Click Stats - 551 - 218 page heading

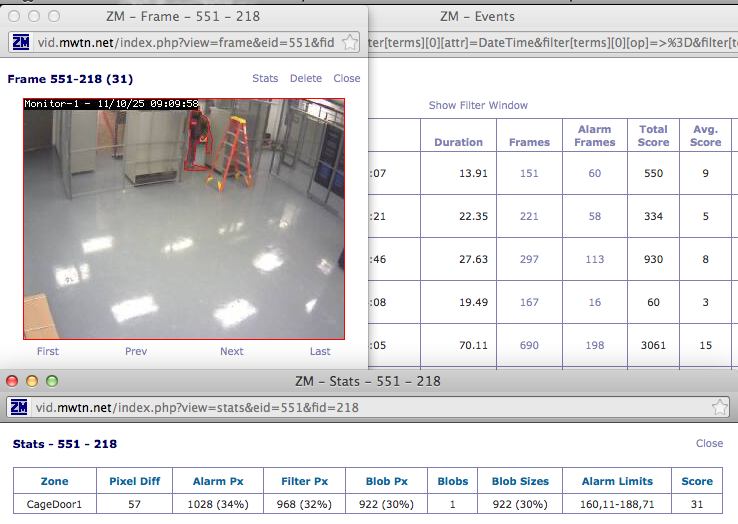pos(65,444)
